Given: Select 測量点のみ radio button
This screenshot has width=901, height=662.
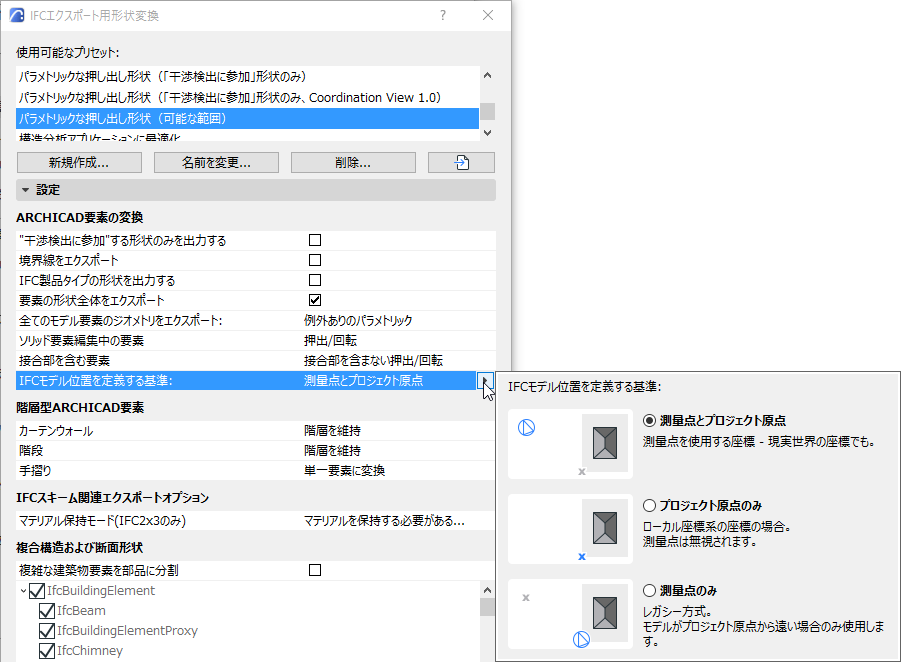Looking at the screenshot, I should click(649, 590).
